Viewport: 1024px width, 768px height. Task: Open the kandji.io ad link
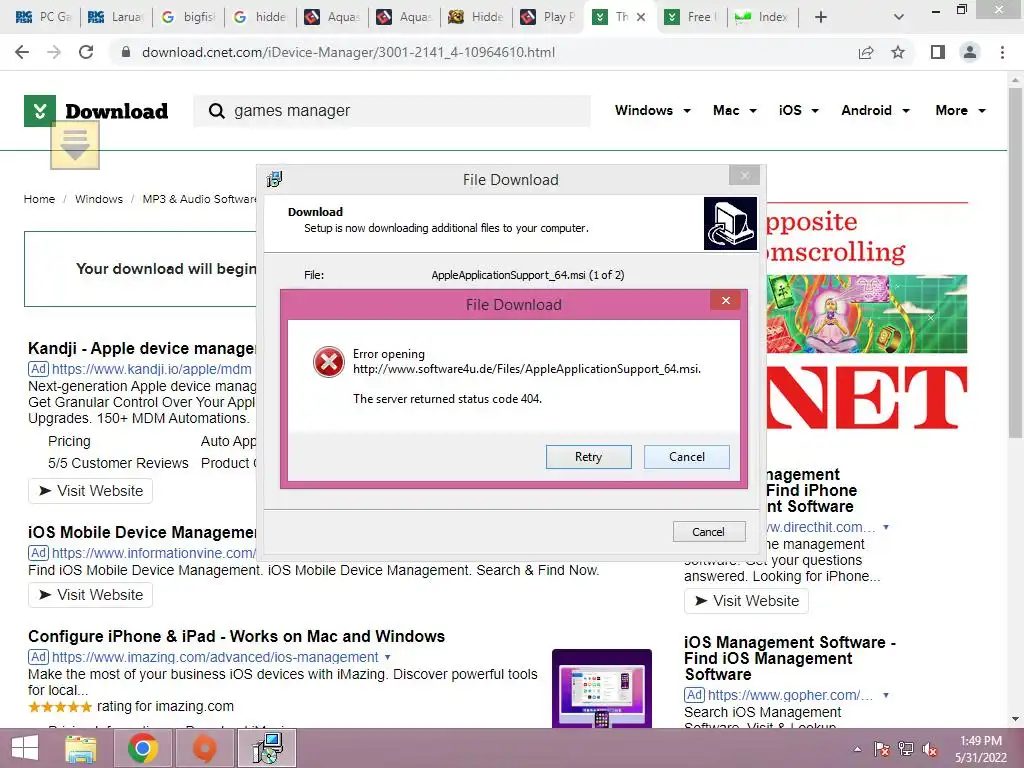click(x=152, y=369)
